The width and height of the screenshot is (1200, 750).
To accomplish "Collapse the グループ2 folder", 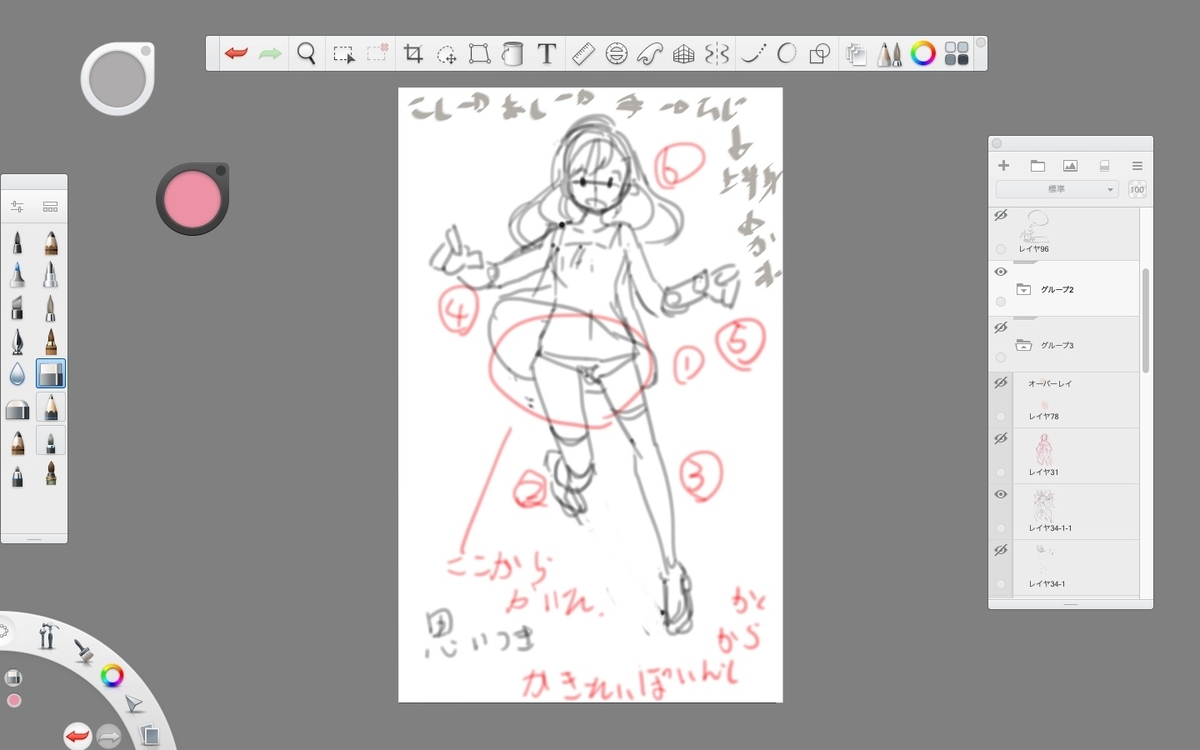I will (x=1023, y=290).
